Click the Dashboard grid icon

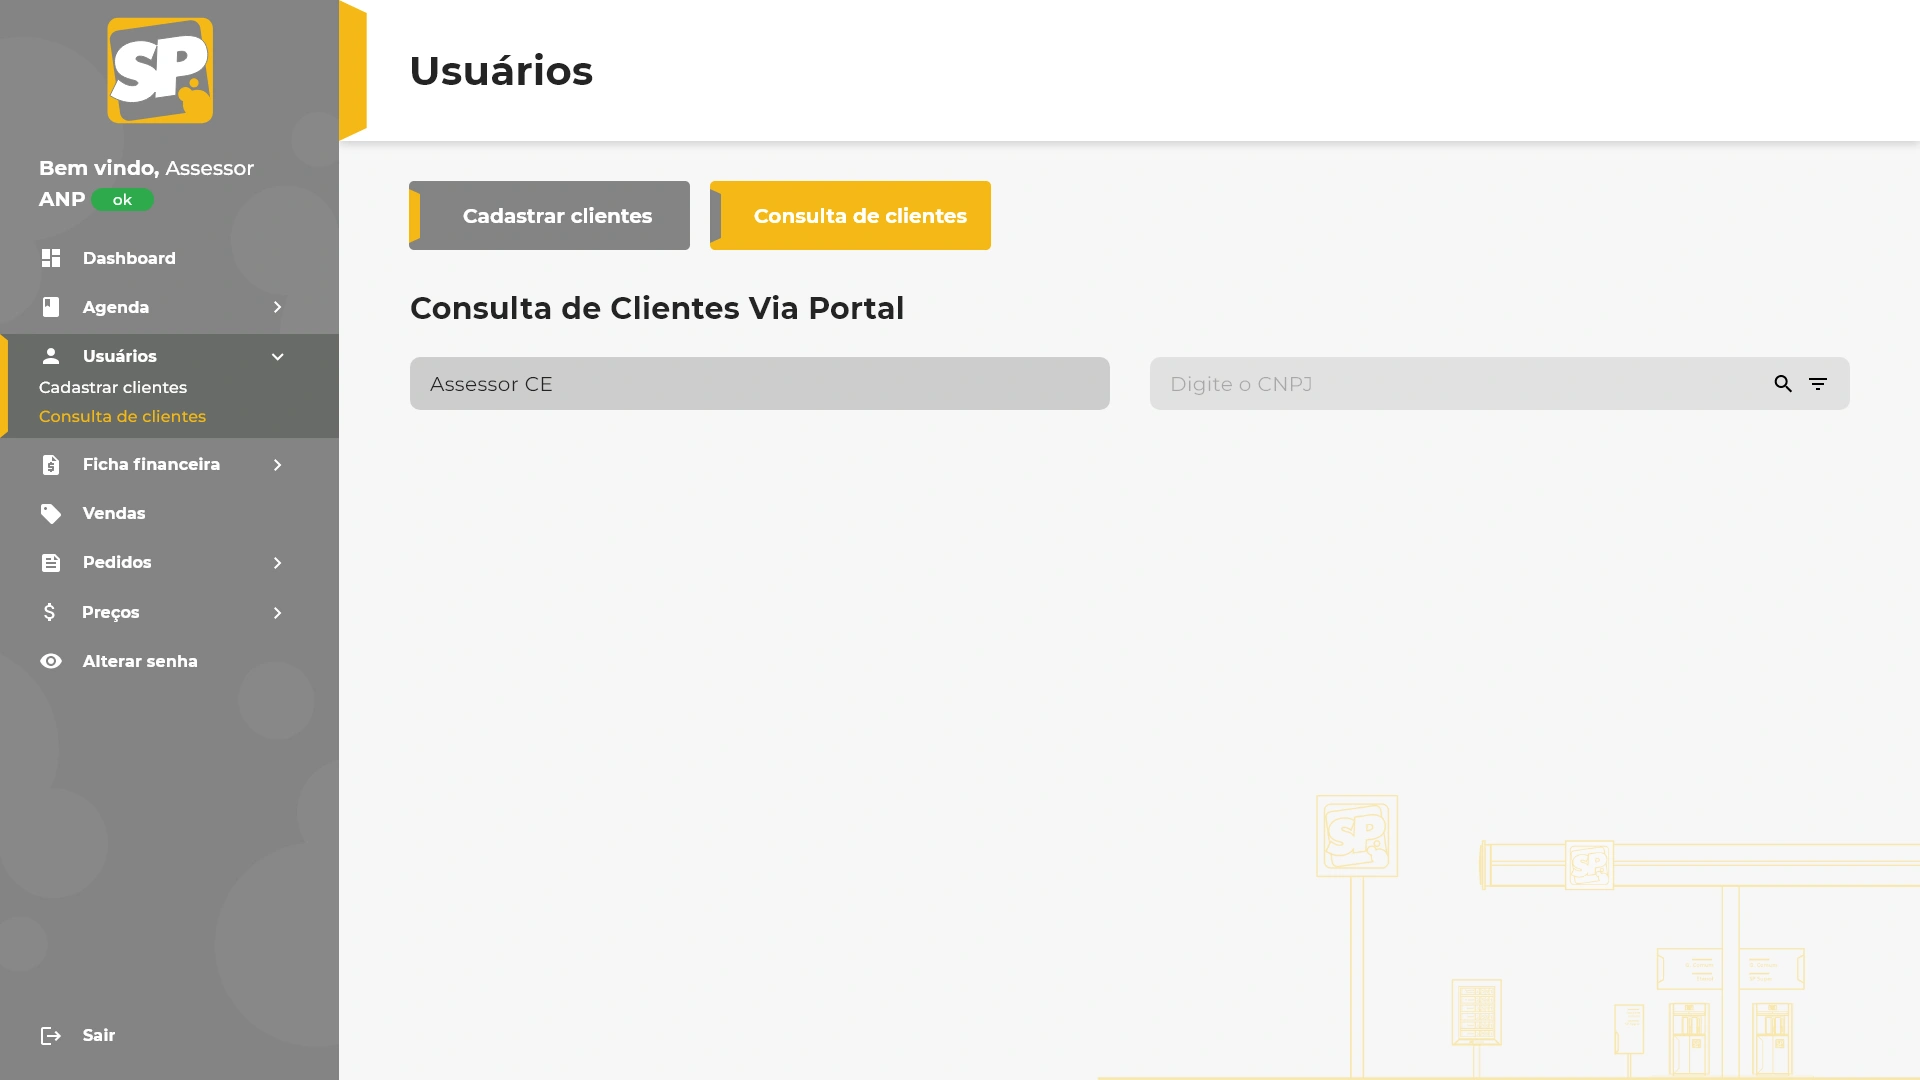click(x=51, y=258)
